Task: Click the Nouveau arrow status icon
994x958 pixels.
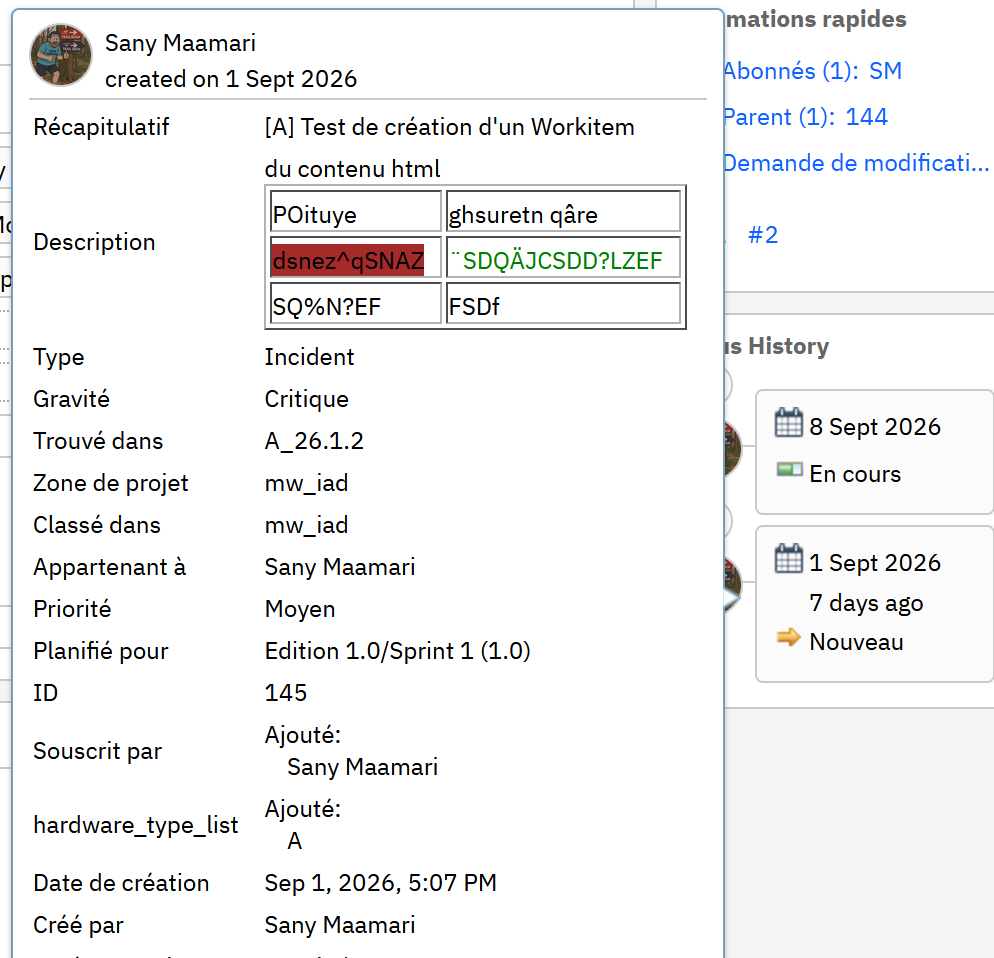Action: click(x=789, y=637)
